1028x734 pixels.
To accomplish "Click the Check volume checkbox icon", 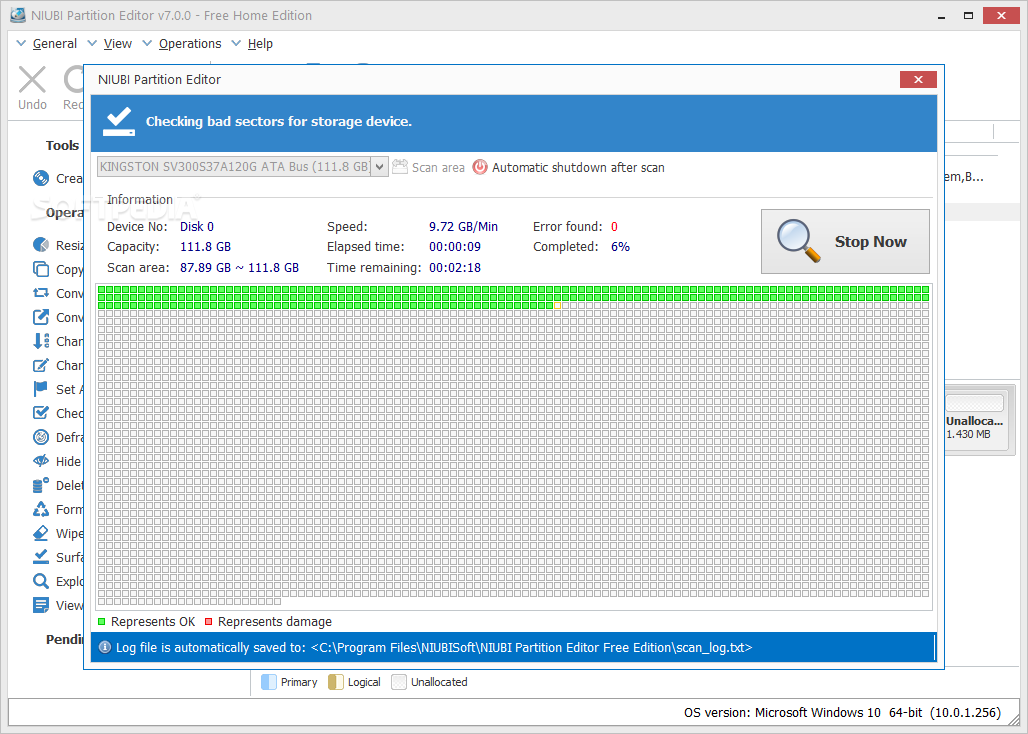I will pyautogui.click(x=41, y=414).
